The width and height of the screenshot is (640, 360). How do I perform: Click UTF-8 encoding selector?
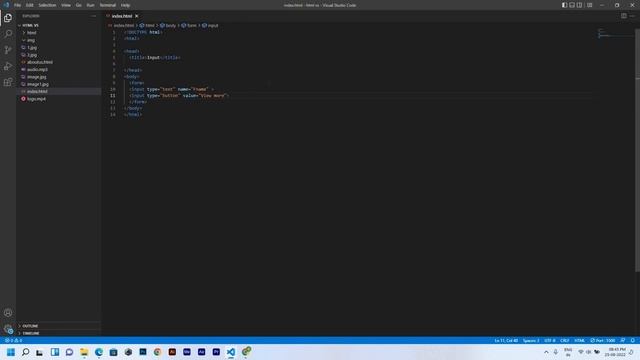coord(550,340)
